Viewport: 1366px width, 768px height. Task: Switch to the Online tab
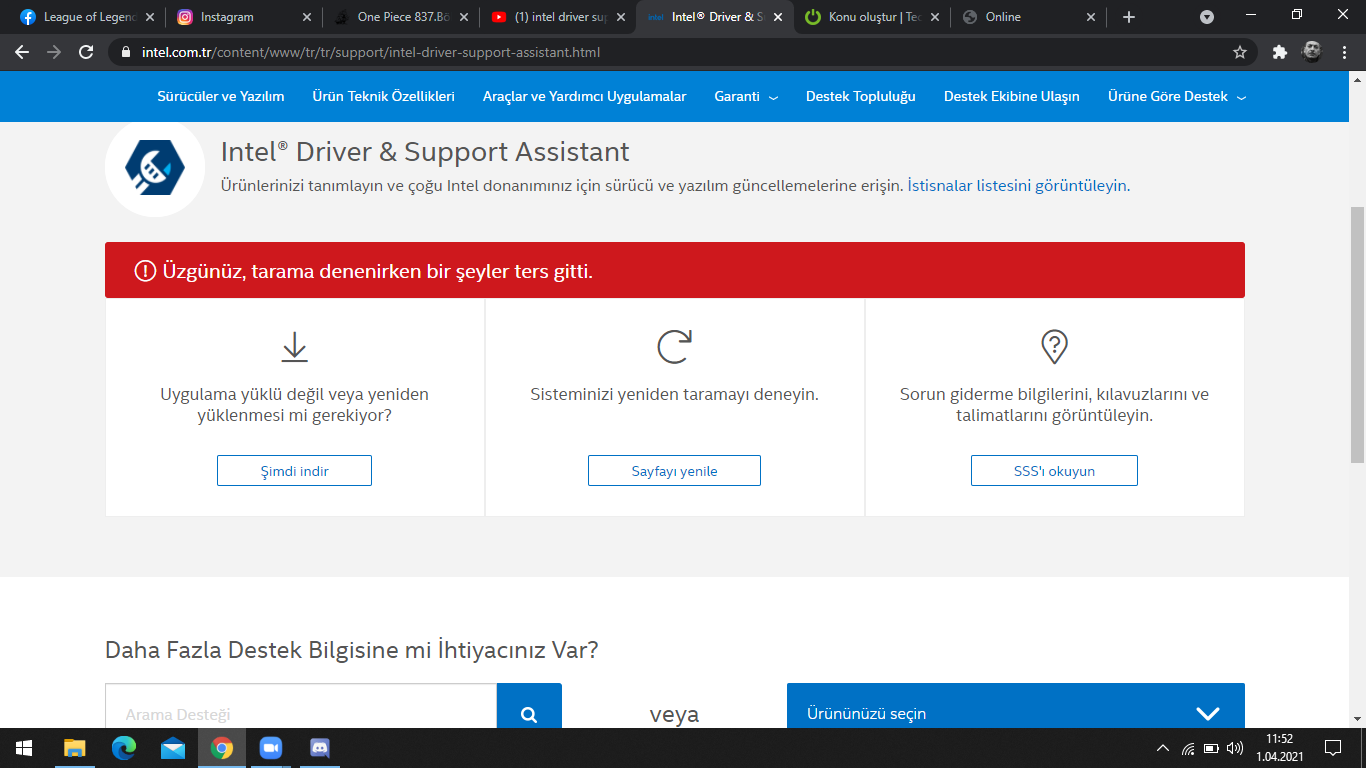[1028, 17]
